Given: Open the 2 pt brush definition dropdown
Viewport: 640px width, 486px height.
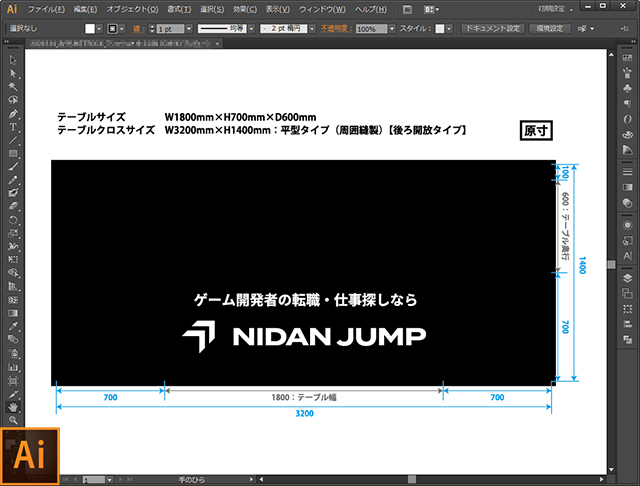Looking at the screenshot, I should tap(312, 29).
